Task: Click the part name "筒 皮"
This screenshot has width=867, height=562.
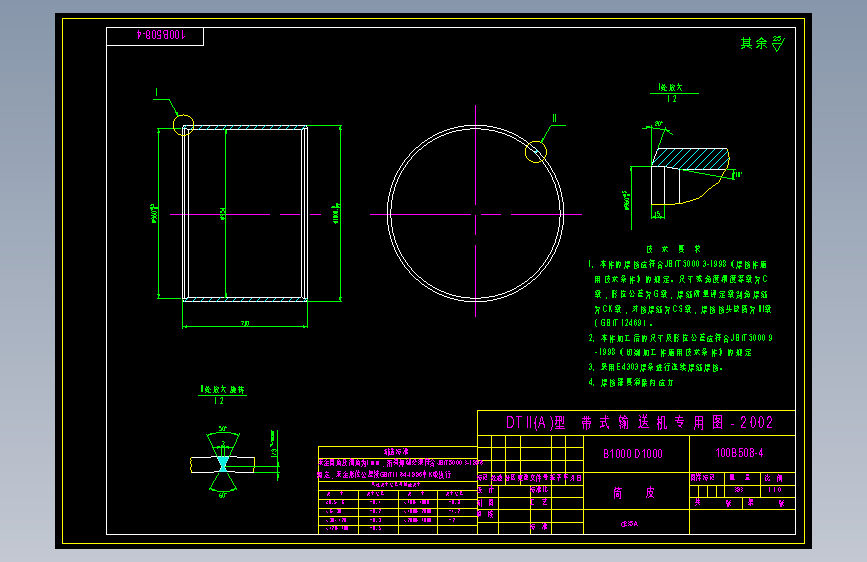Action: (634, 492)
